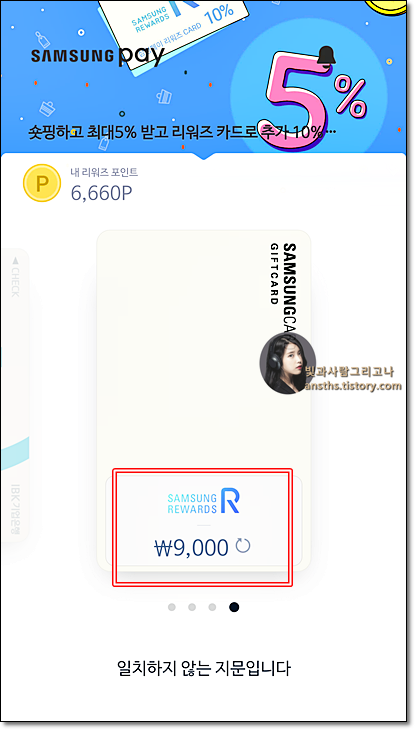Click the small shopping bag icon in banner
The image size is (415, 730).
[x=47, y=108]
